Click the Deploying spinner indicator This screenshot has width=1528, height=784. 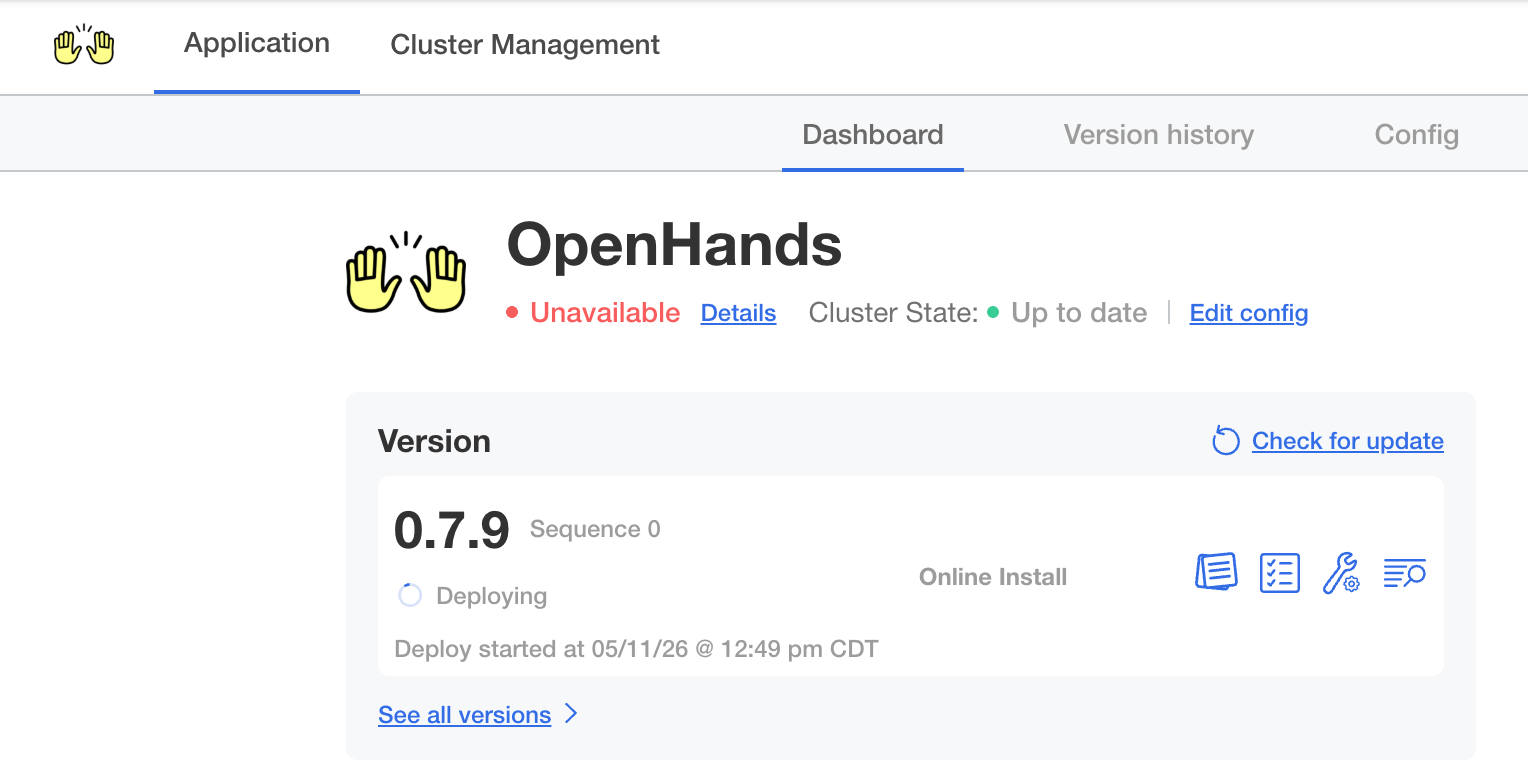tap(410, 596)
